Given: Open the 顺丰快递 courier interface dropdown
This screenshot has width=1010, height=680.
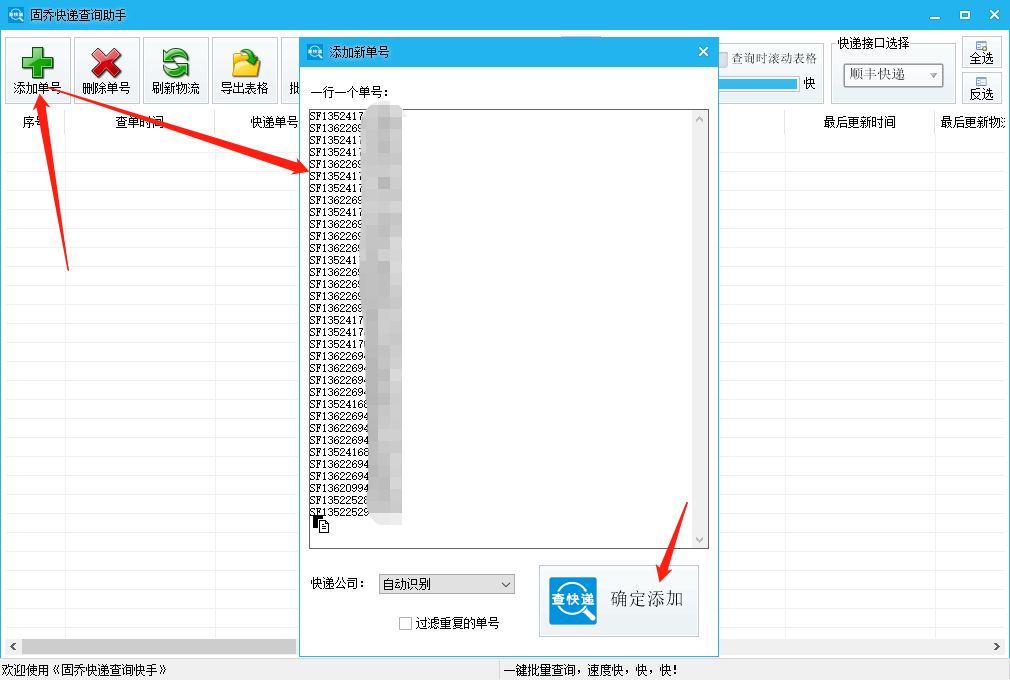Looking at the screenshot, I should (x=893, y=75).
